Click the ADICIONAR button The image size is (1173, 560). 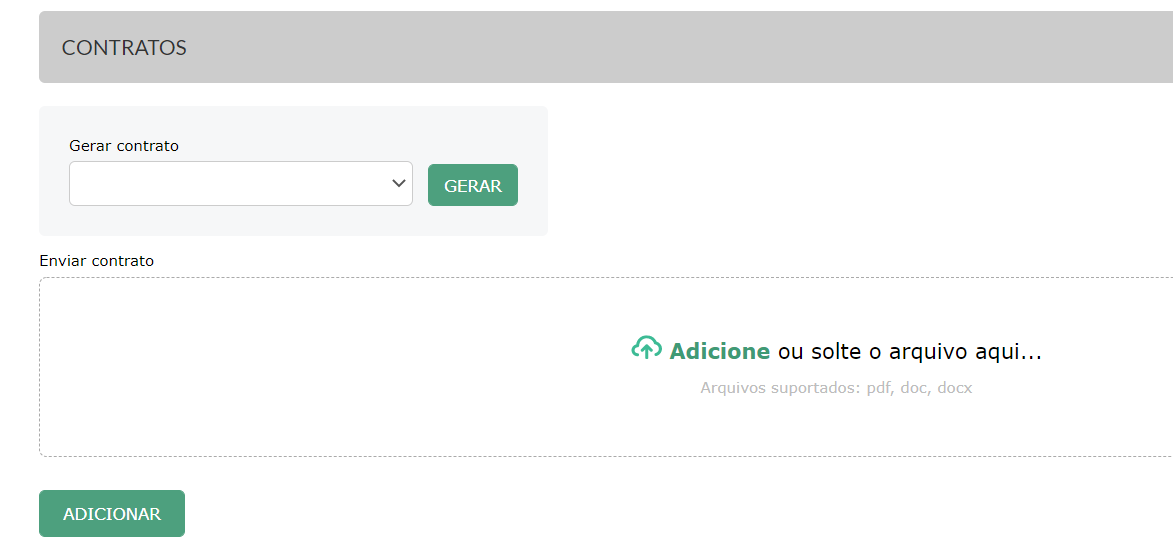[x=112, y=514]
